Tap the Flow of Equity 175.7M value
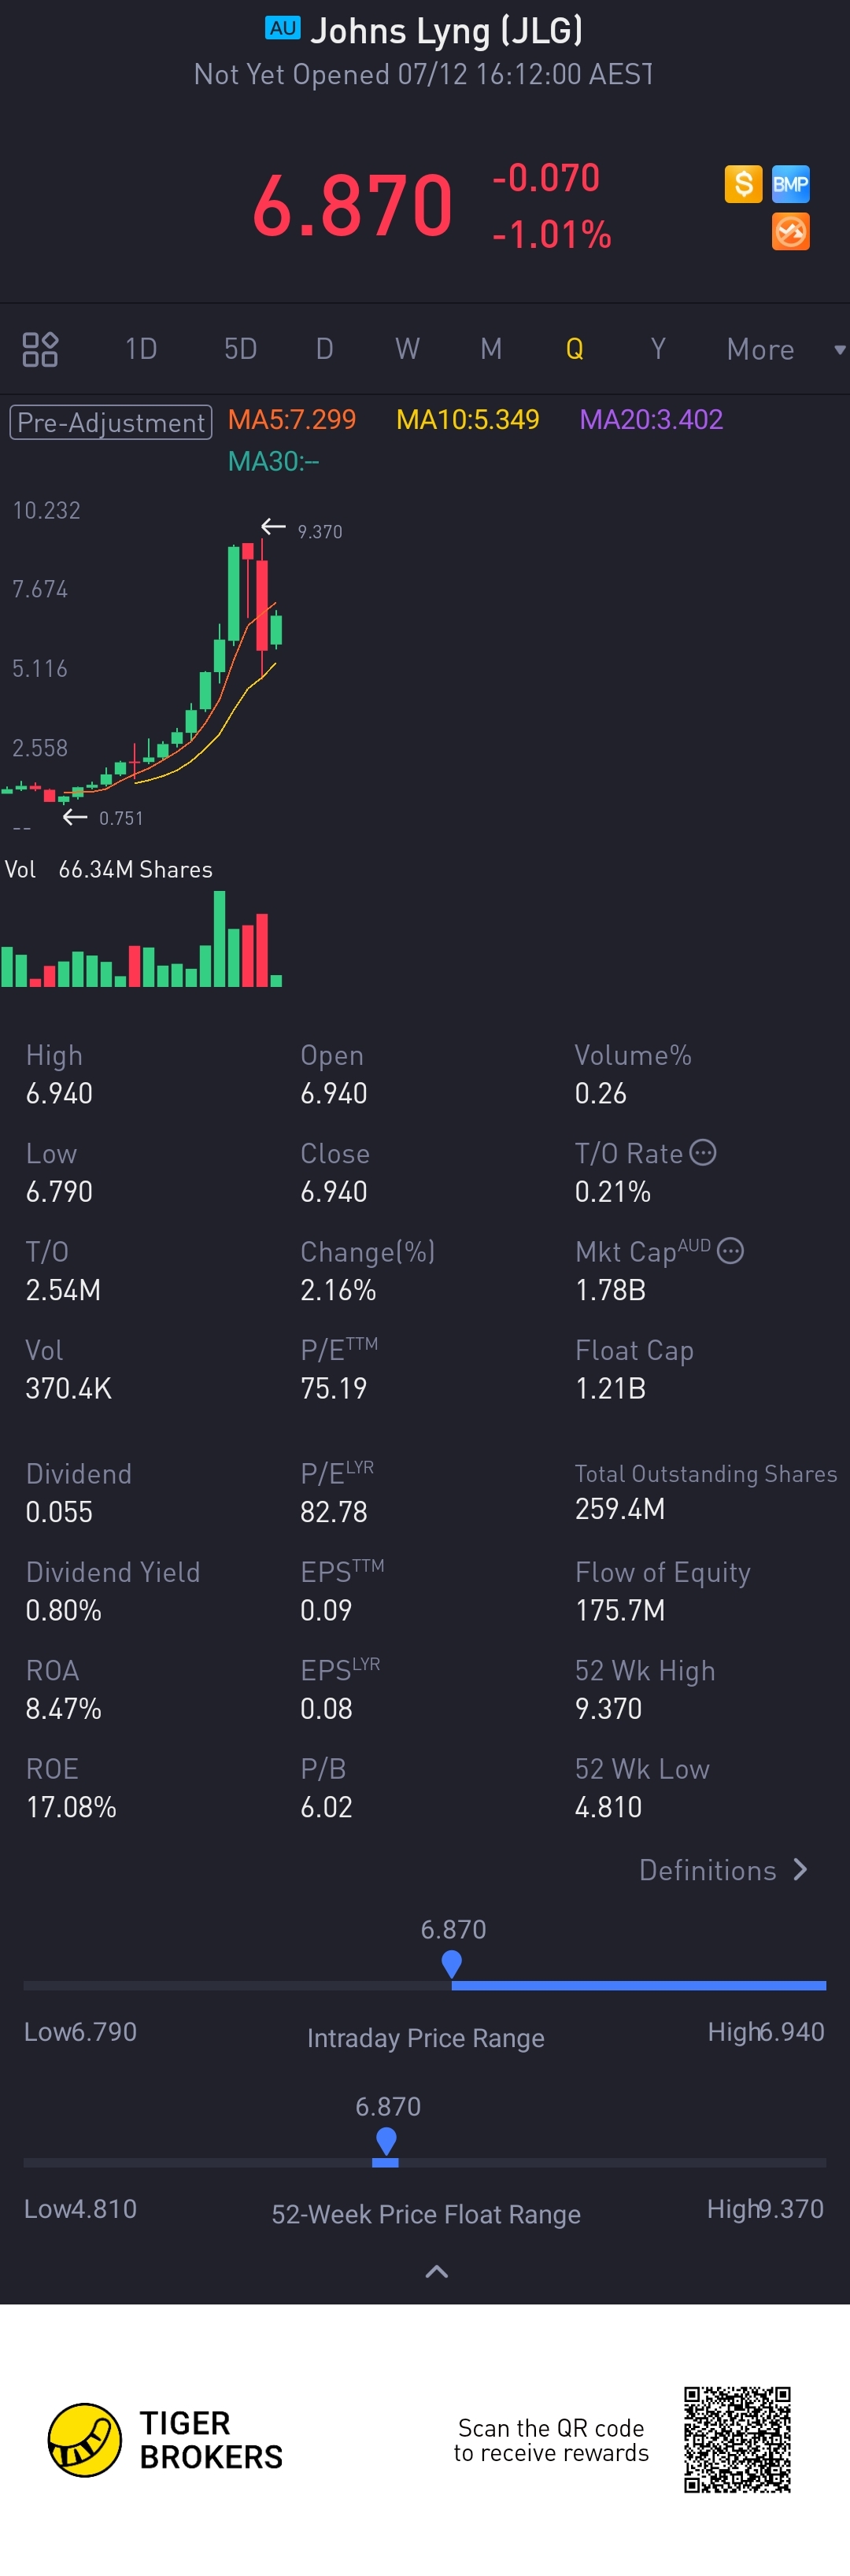The height and width of the screenshot is (2576, 850). (620, 1610)
